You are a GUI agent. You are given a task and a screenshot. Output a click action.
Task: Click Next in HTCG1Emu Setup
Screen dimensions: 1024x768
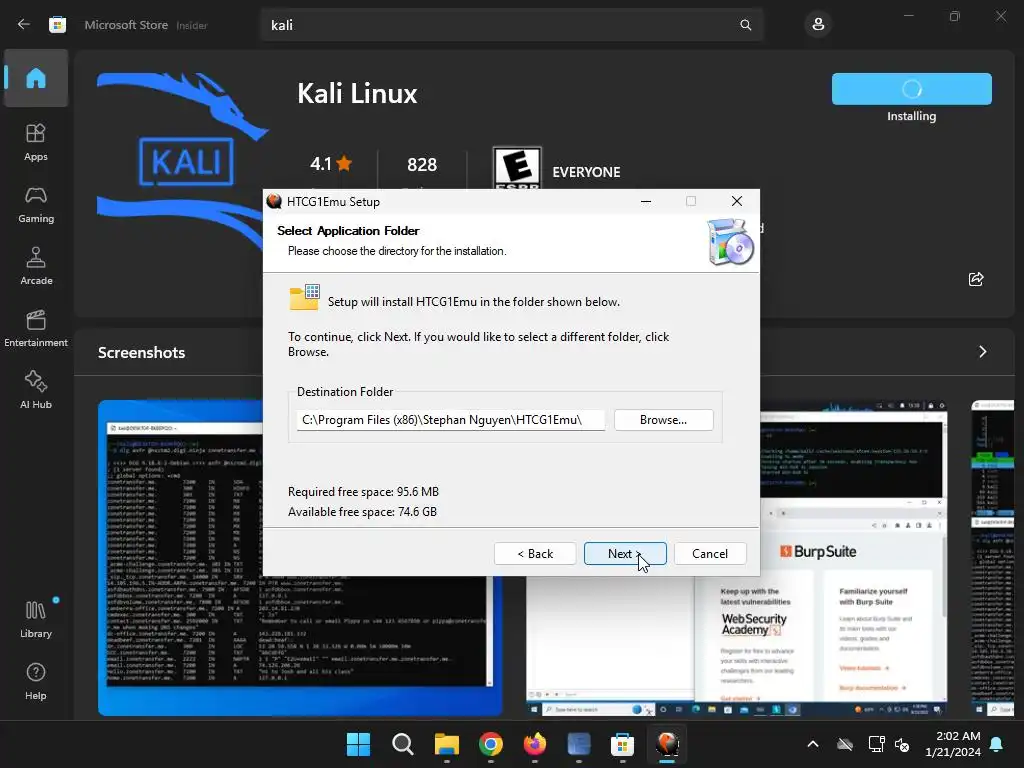[625, 553]
